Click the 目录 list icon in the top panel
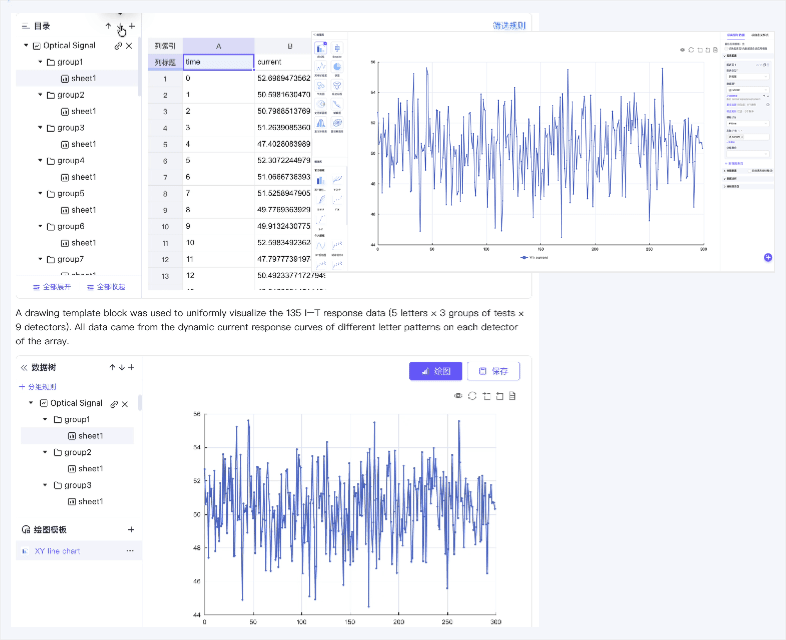The width and height of the screenshot is (786, 640). [26, 27]
